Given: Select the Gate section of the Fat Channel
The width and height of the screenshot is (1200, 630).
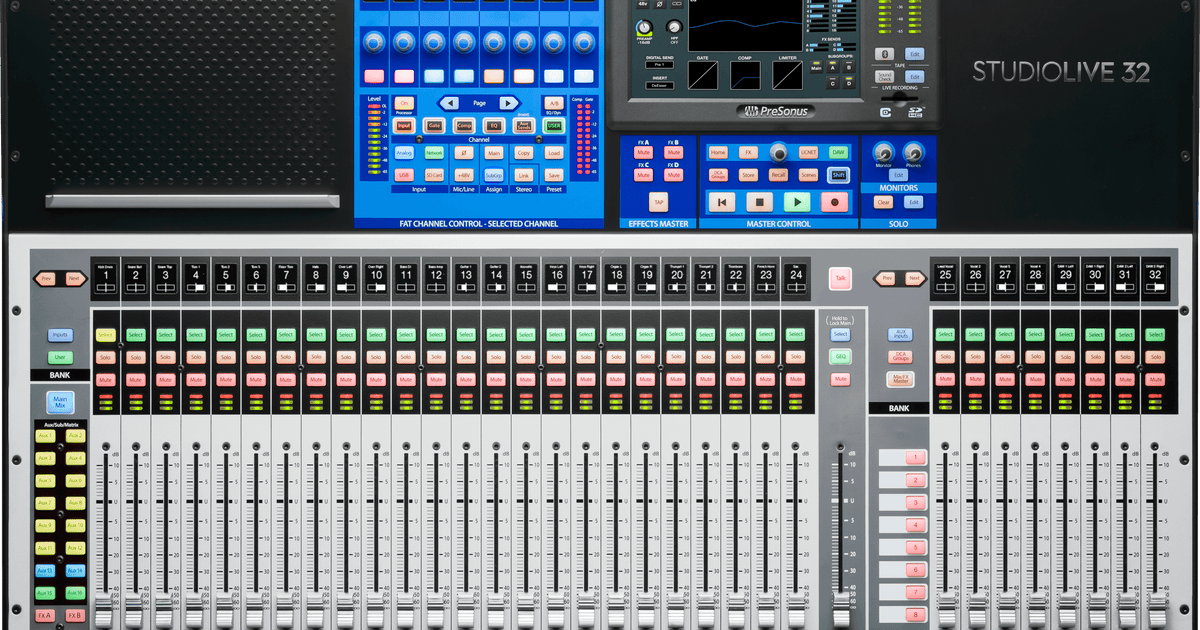Looking at the screenshot, I should 434,125.
